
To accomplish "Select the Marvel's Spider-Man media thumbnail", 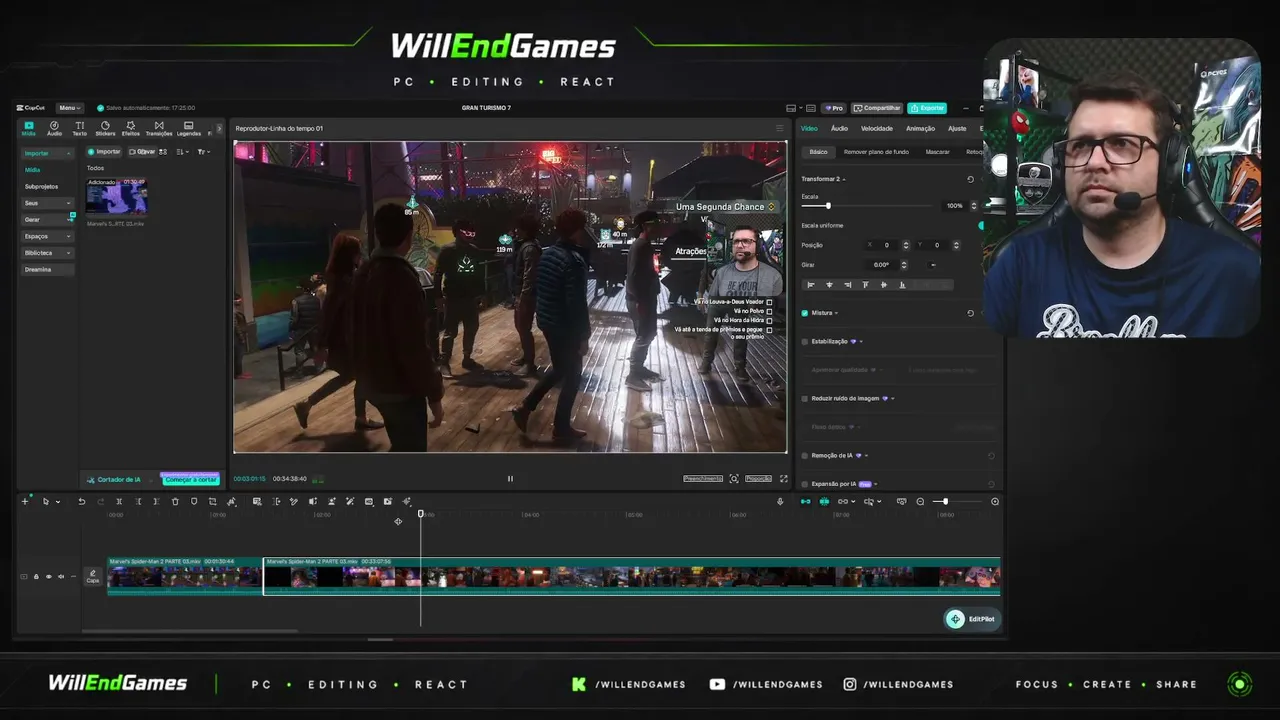I will tap(117, 197).
